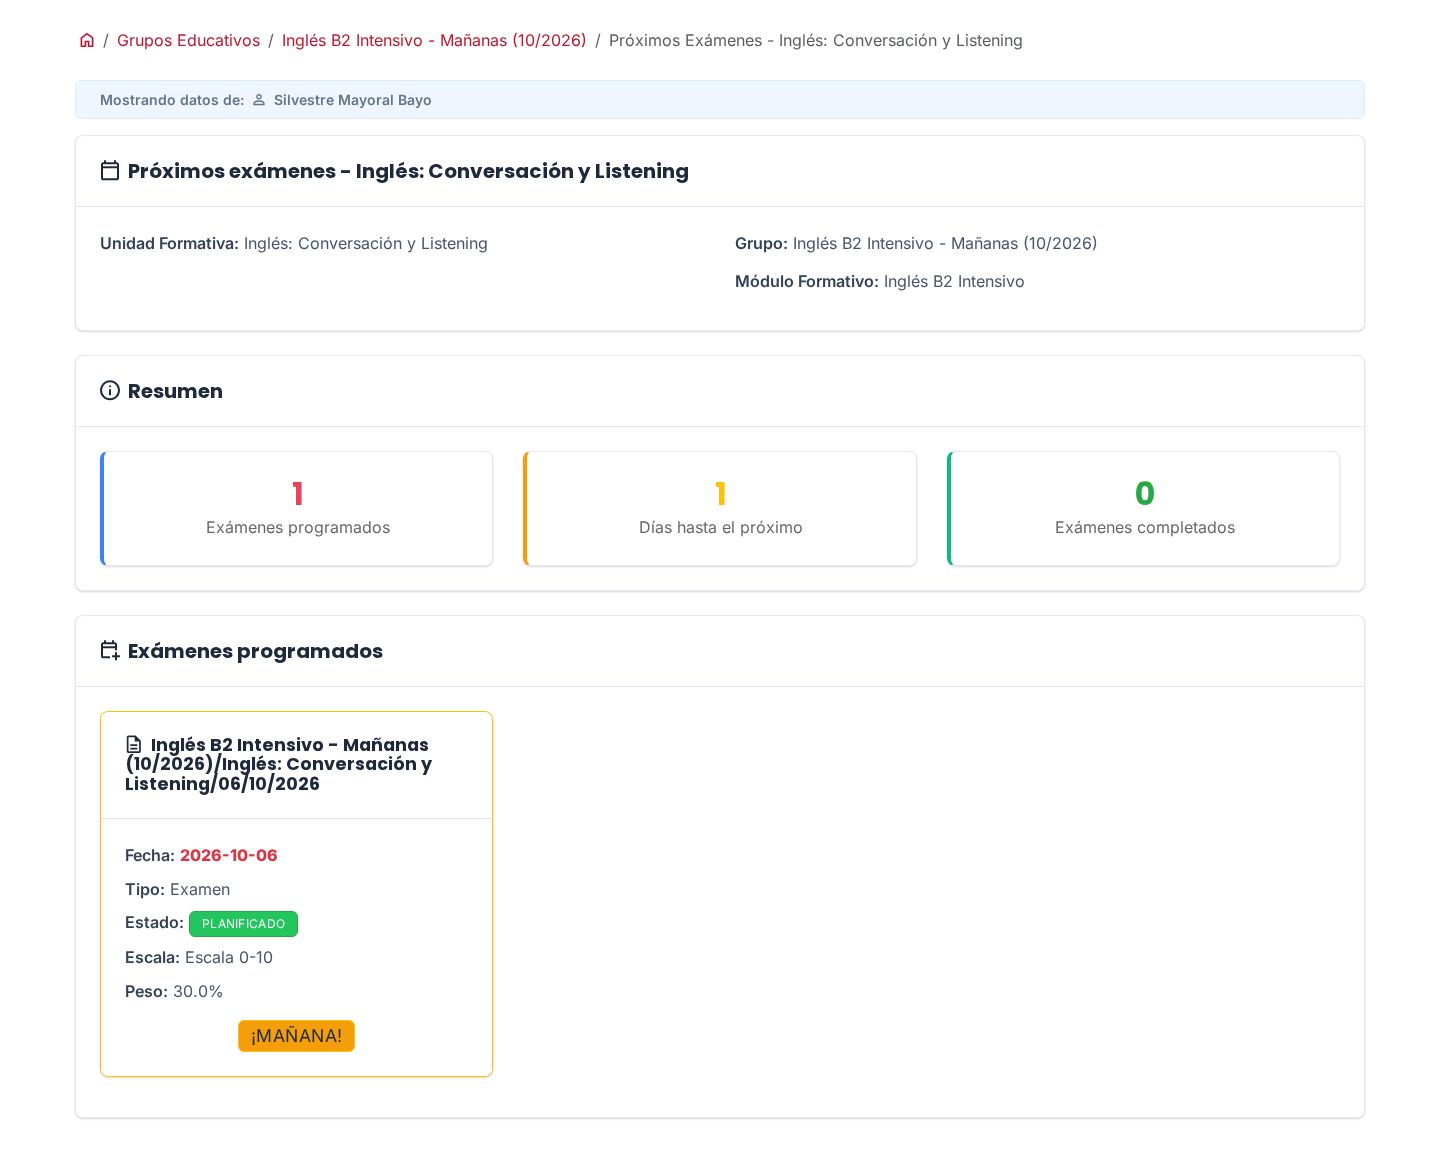Image resolution: width=1440 pixels, height=1166 pixels.
Task: Click the Escala 0-10 value
Action: pos(229,957)
